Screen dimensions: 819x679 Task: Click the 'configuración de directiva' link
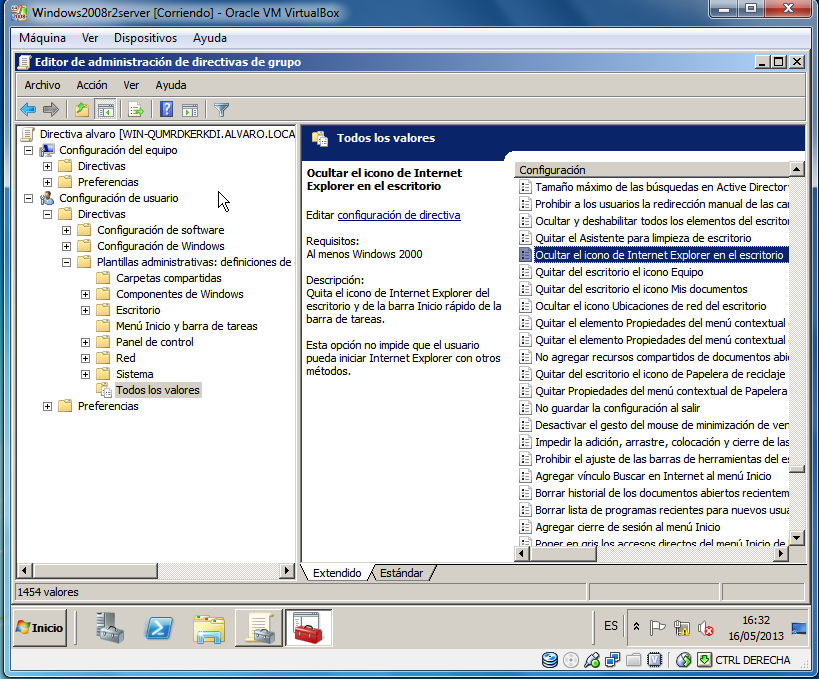[x=398, y=215]
